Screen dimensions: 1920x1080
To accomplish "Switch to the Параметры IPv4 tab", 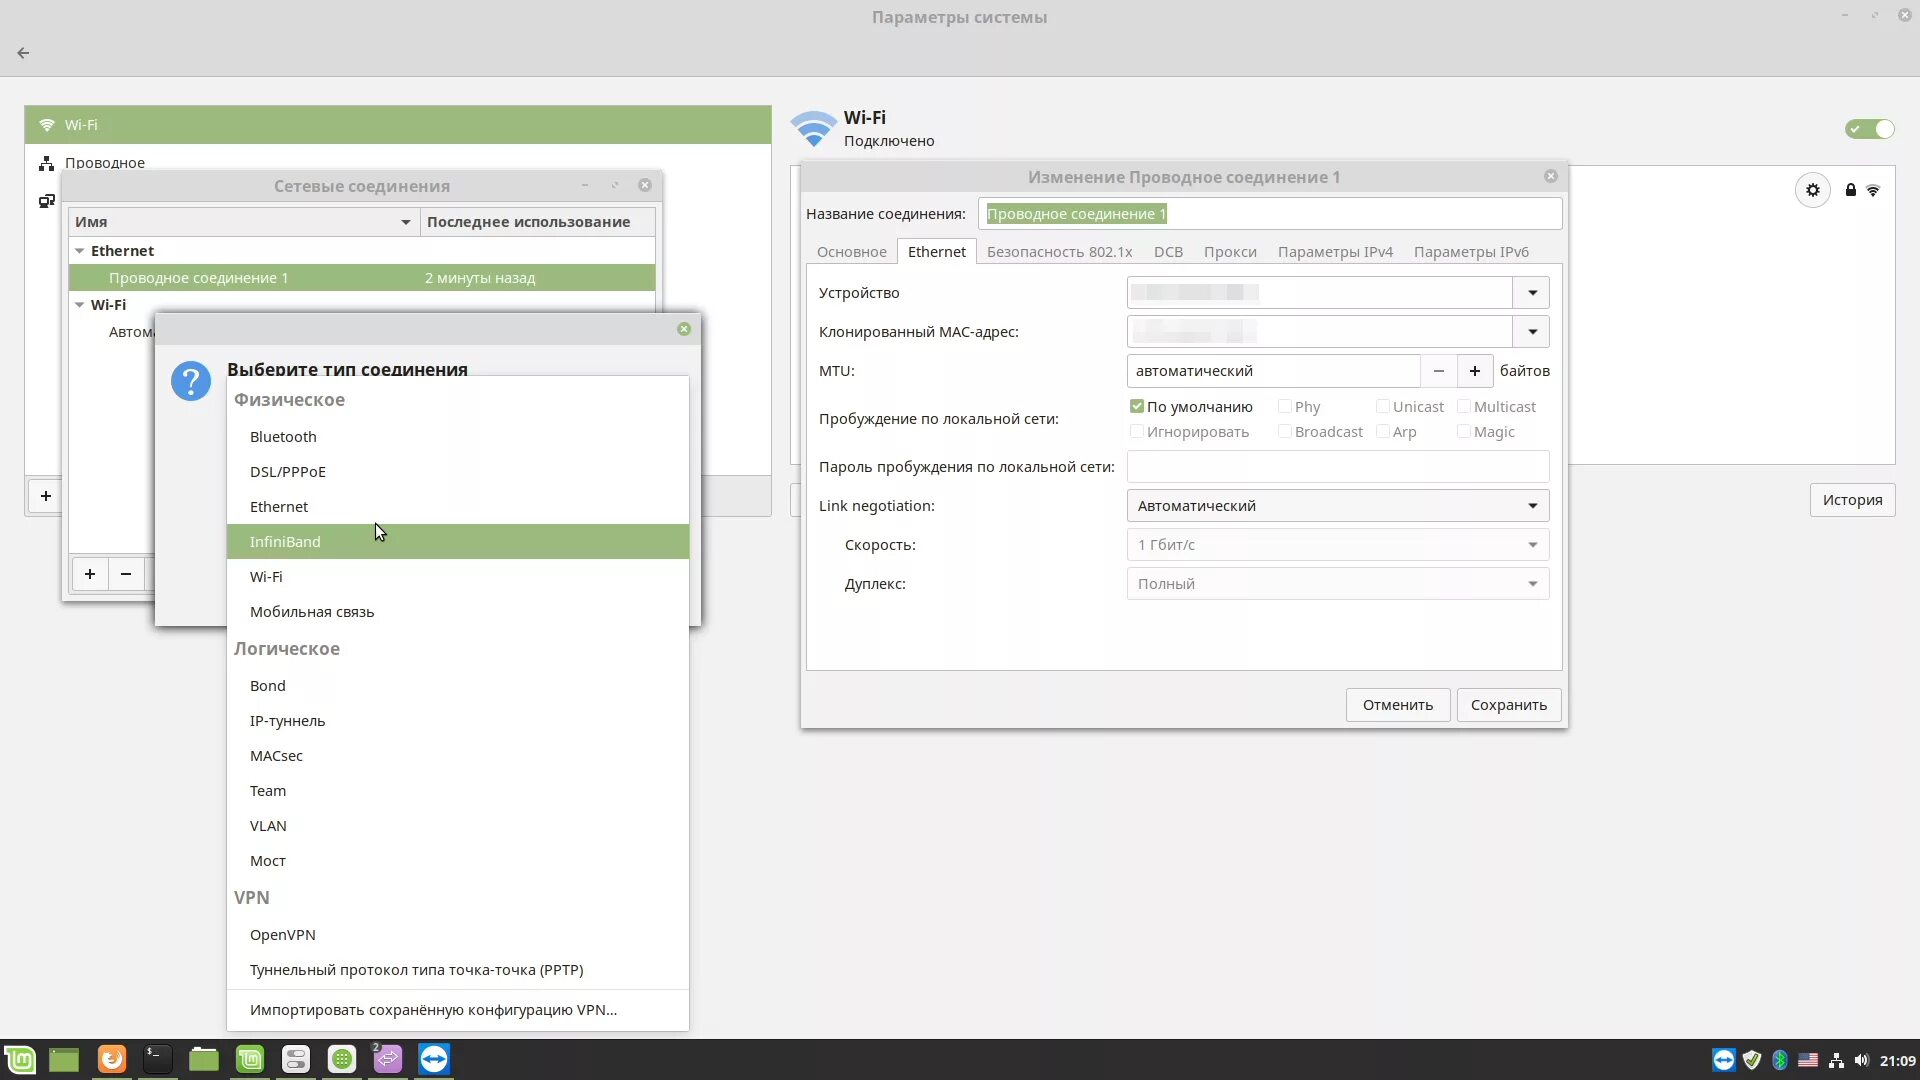I will point(1335,252).
